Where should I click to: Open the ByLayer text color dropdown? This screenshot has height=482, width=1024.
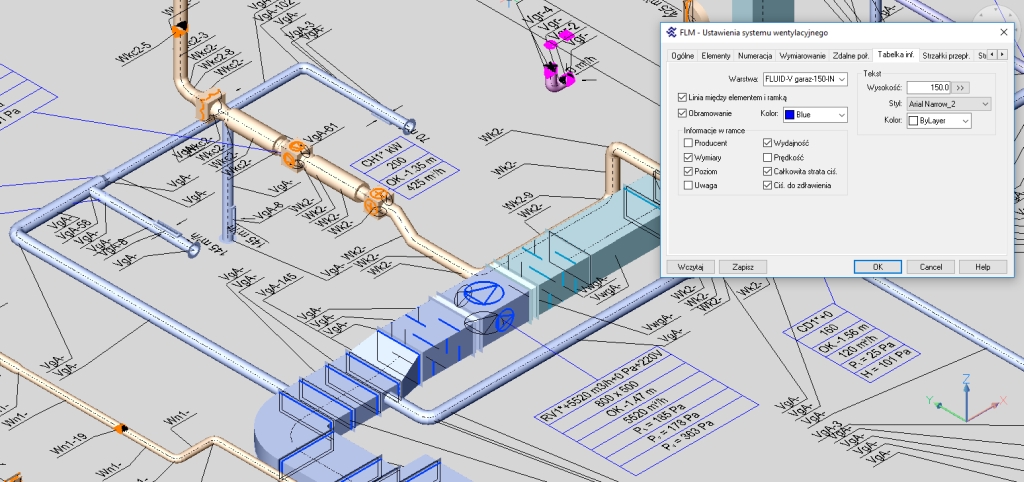click(939, 121)
